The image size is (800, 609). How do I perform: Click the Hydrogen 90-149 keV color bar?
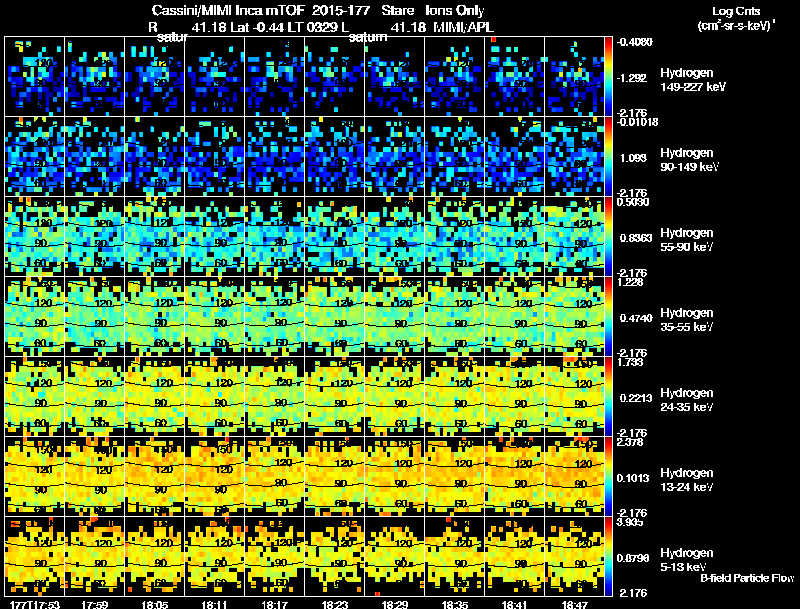tap(608, 157)
